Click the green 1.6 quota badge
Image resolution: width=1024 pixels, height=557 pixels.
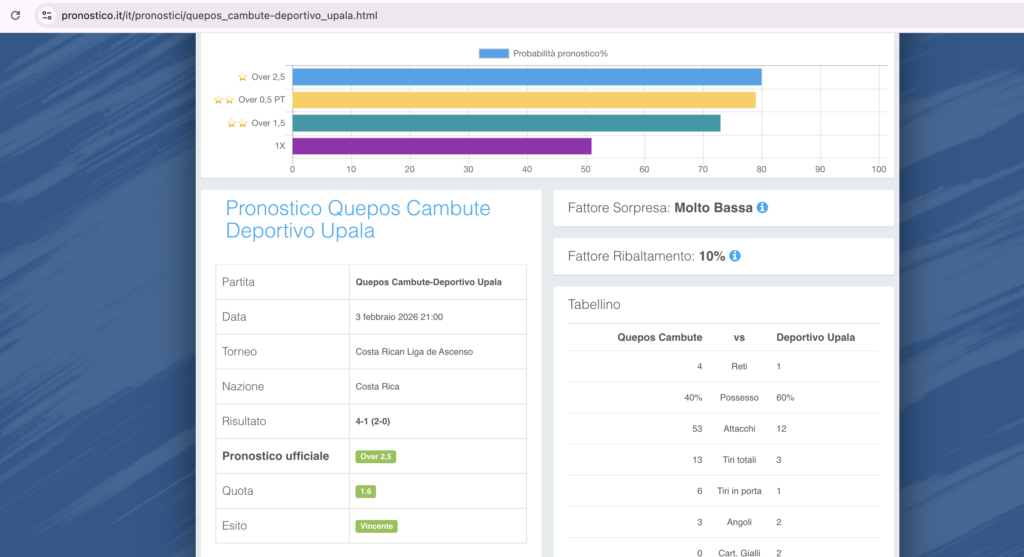(x=365, y=491)
